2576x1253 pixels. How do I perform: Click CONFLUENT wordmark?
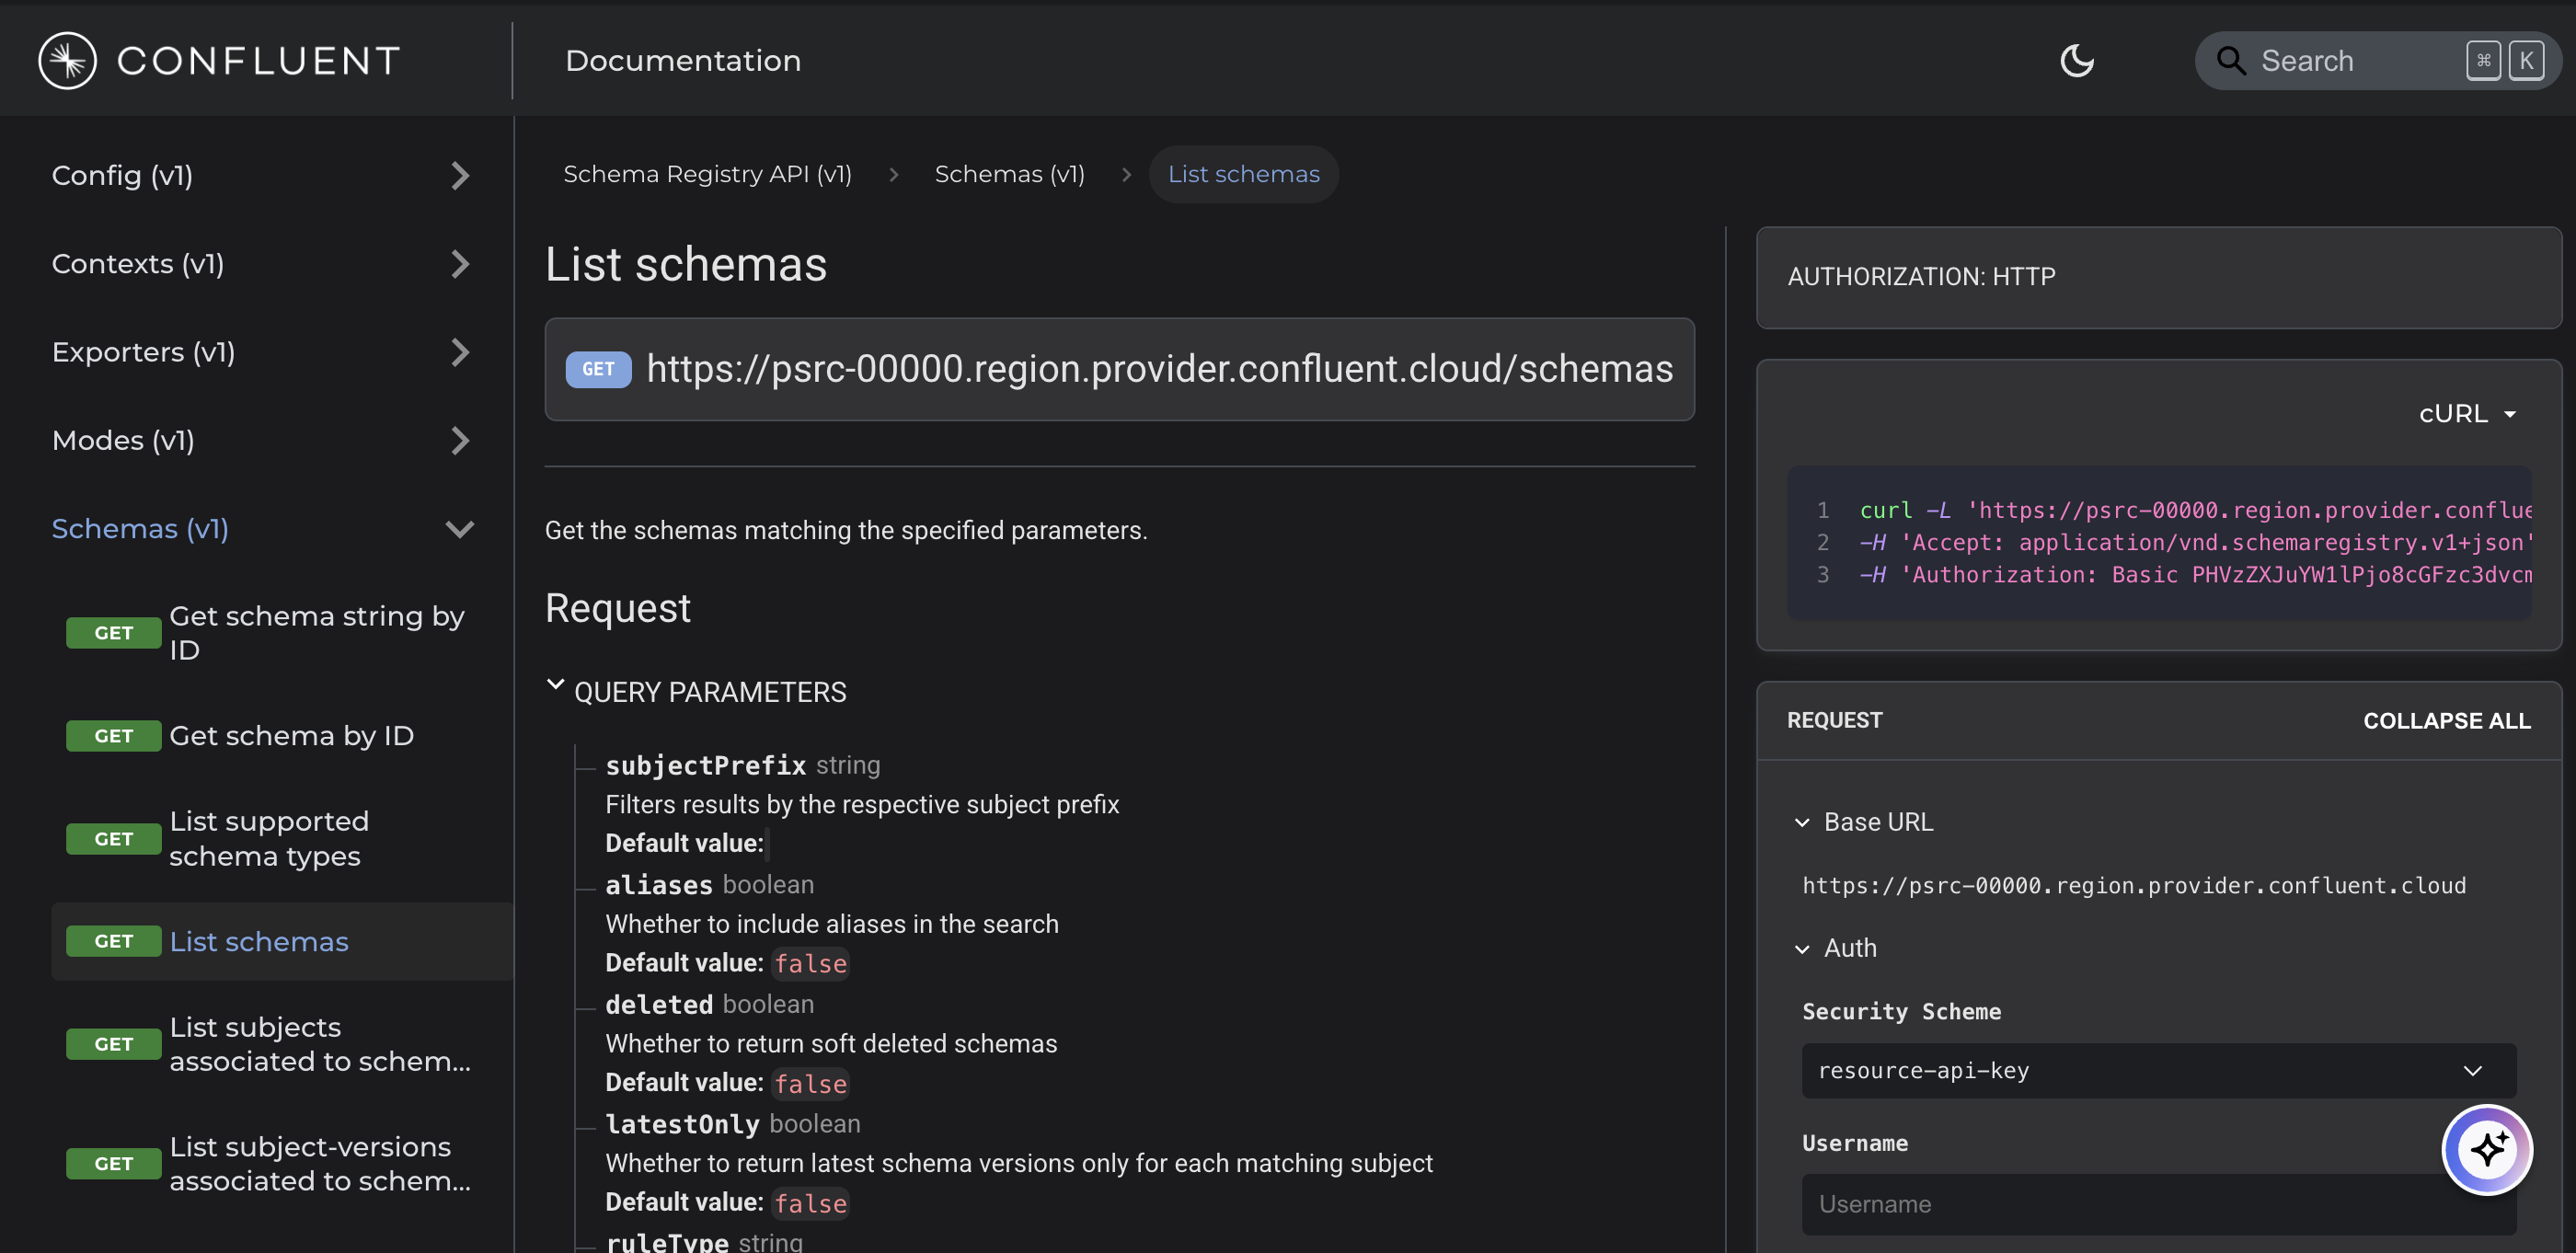pos(259,61)
